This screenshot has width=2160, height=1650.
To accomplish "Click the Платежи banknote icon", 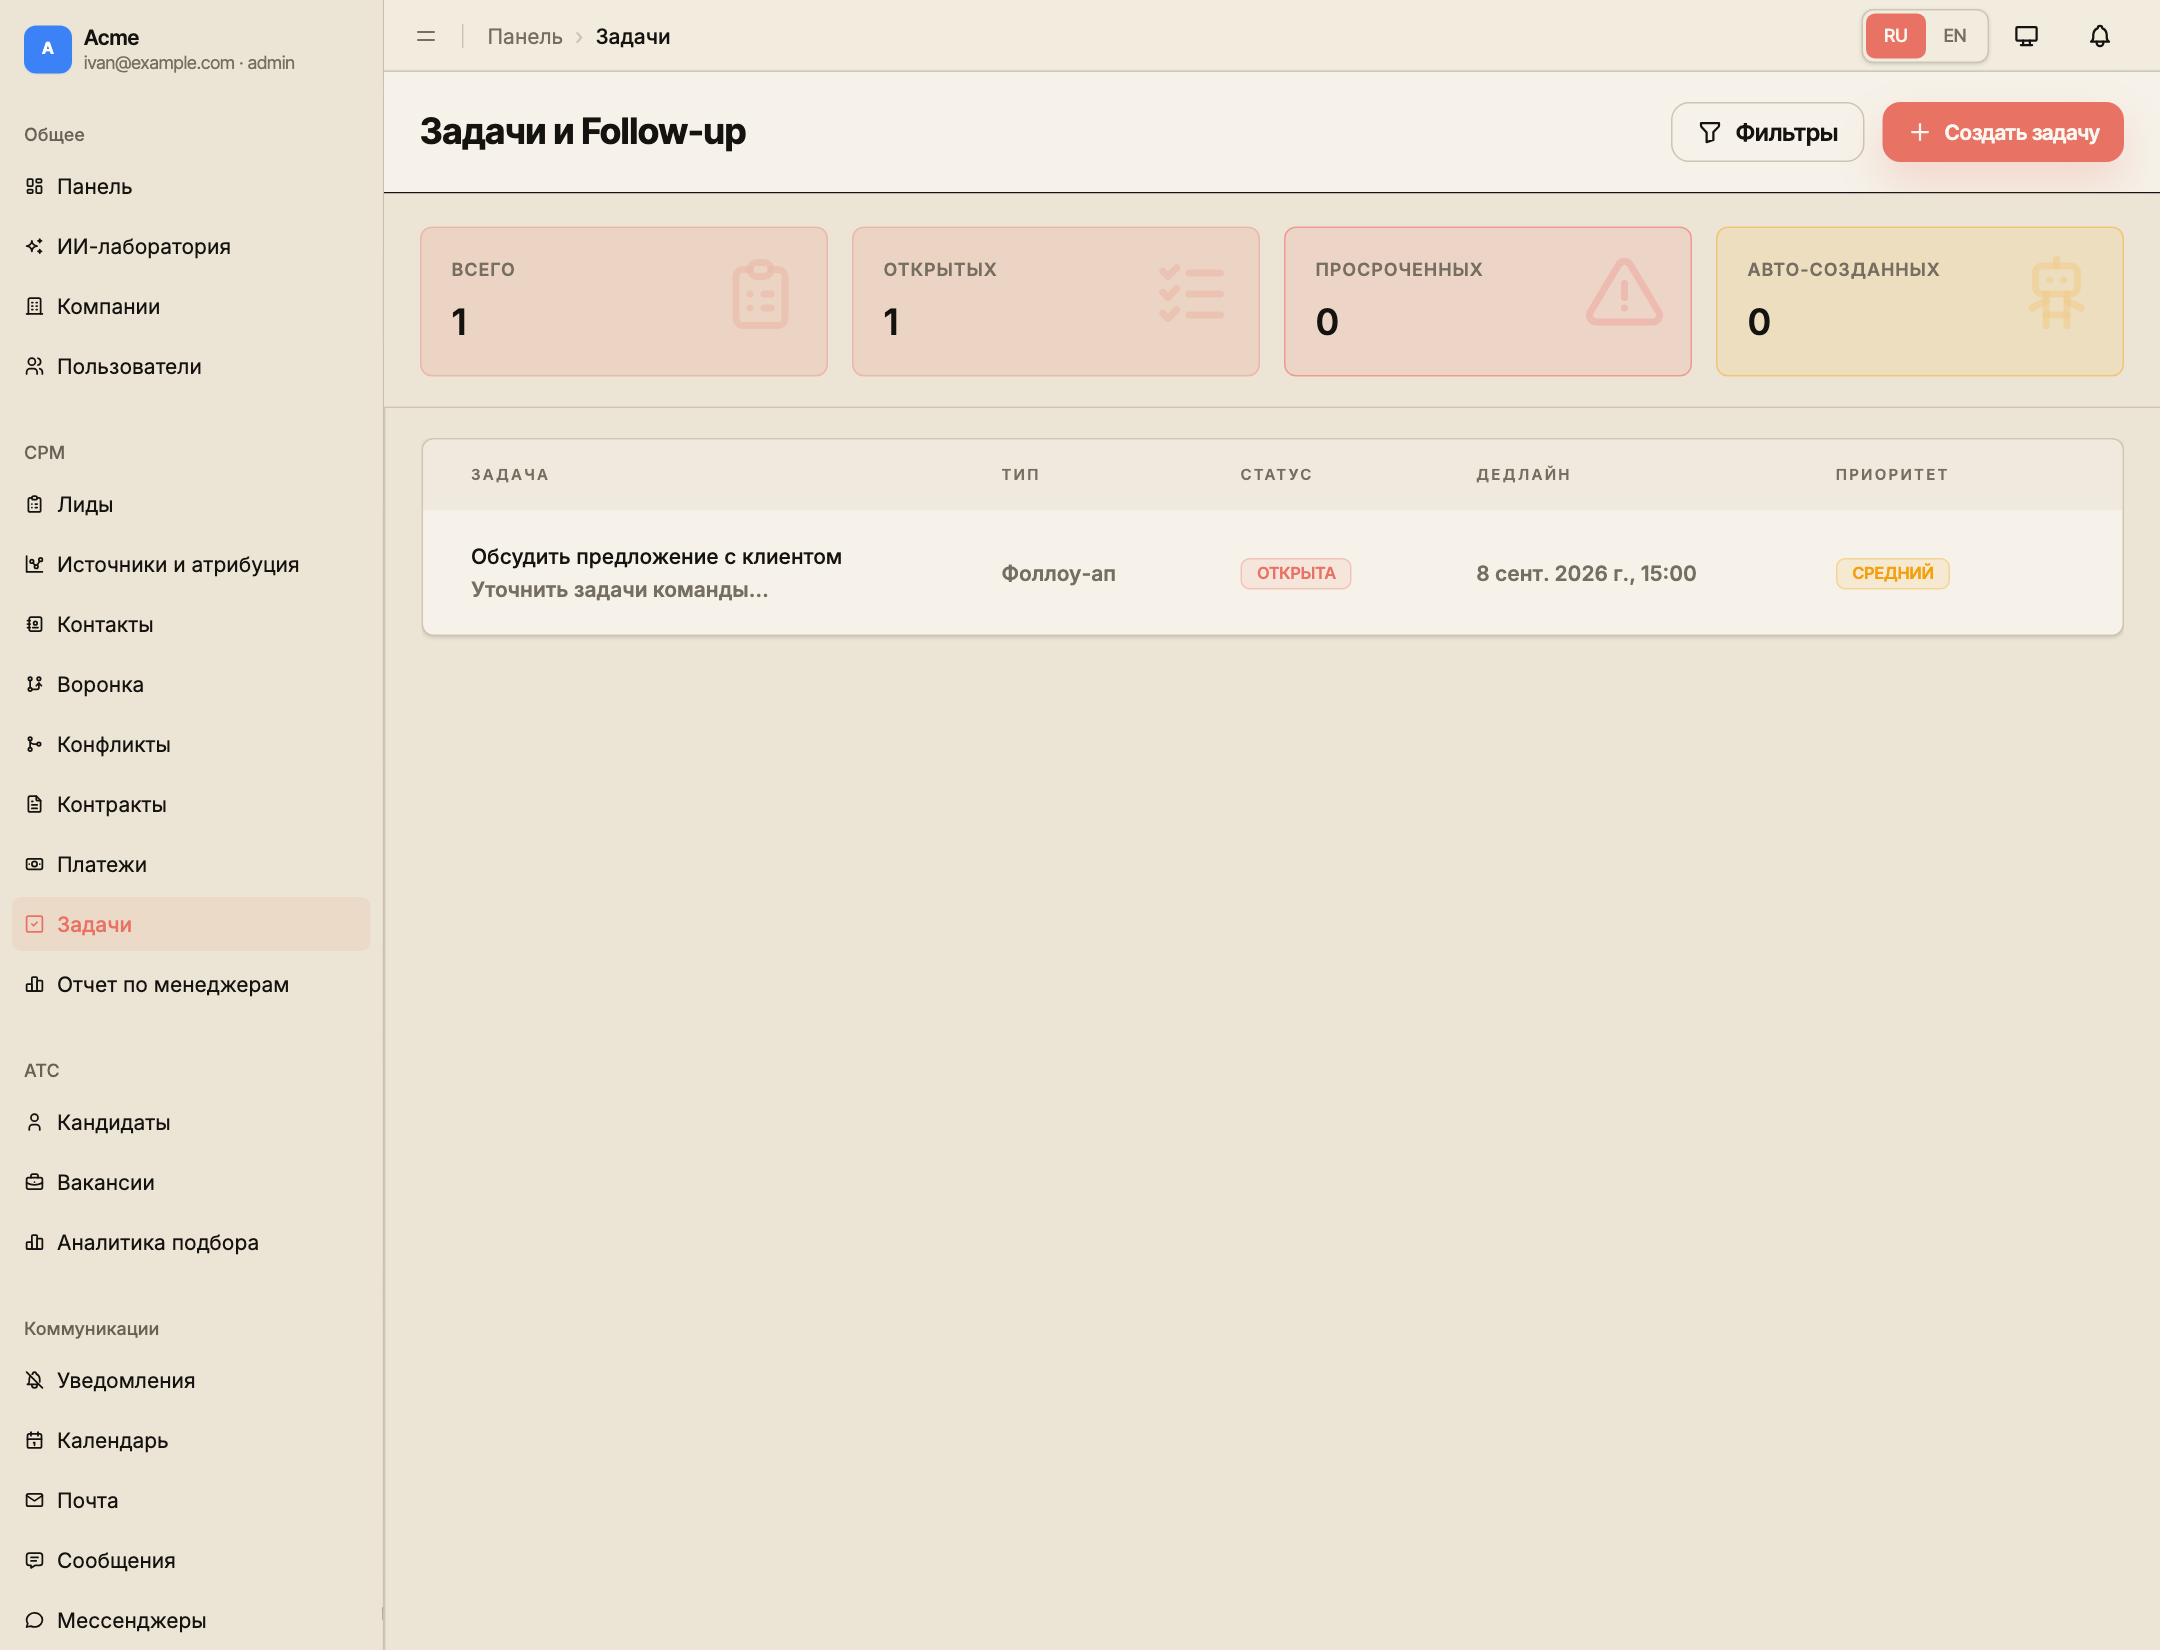I will (x=35, y=864).
